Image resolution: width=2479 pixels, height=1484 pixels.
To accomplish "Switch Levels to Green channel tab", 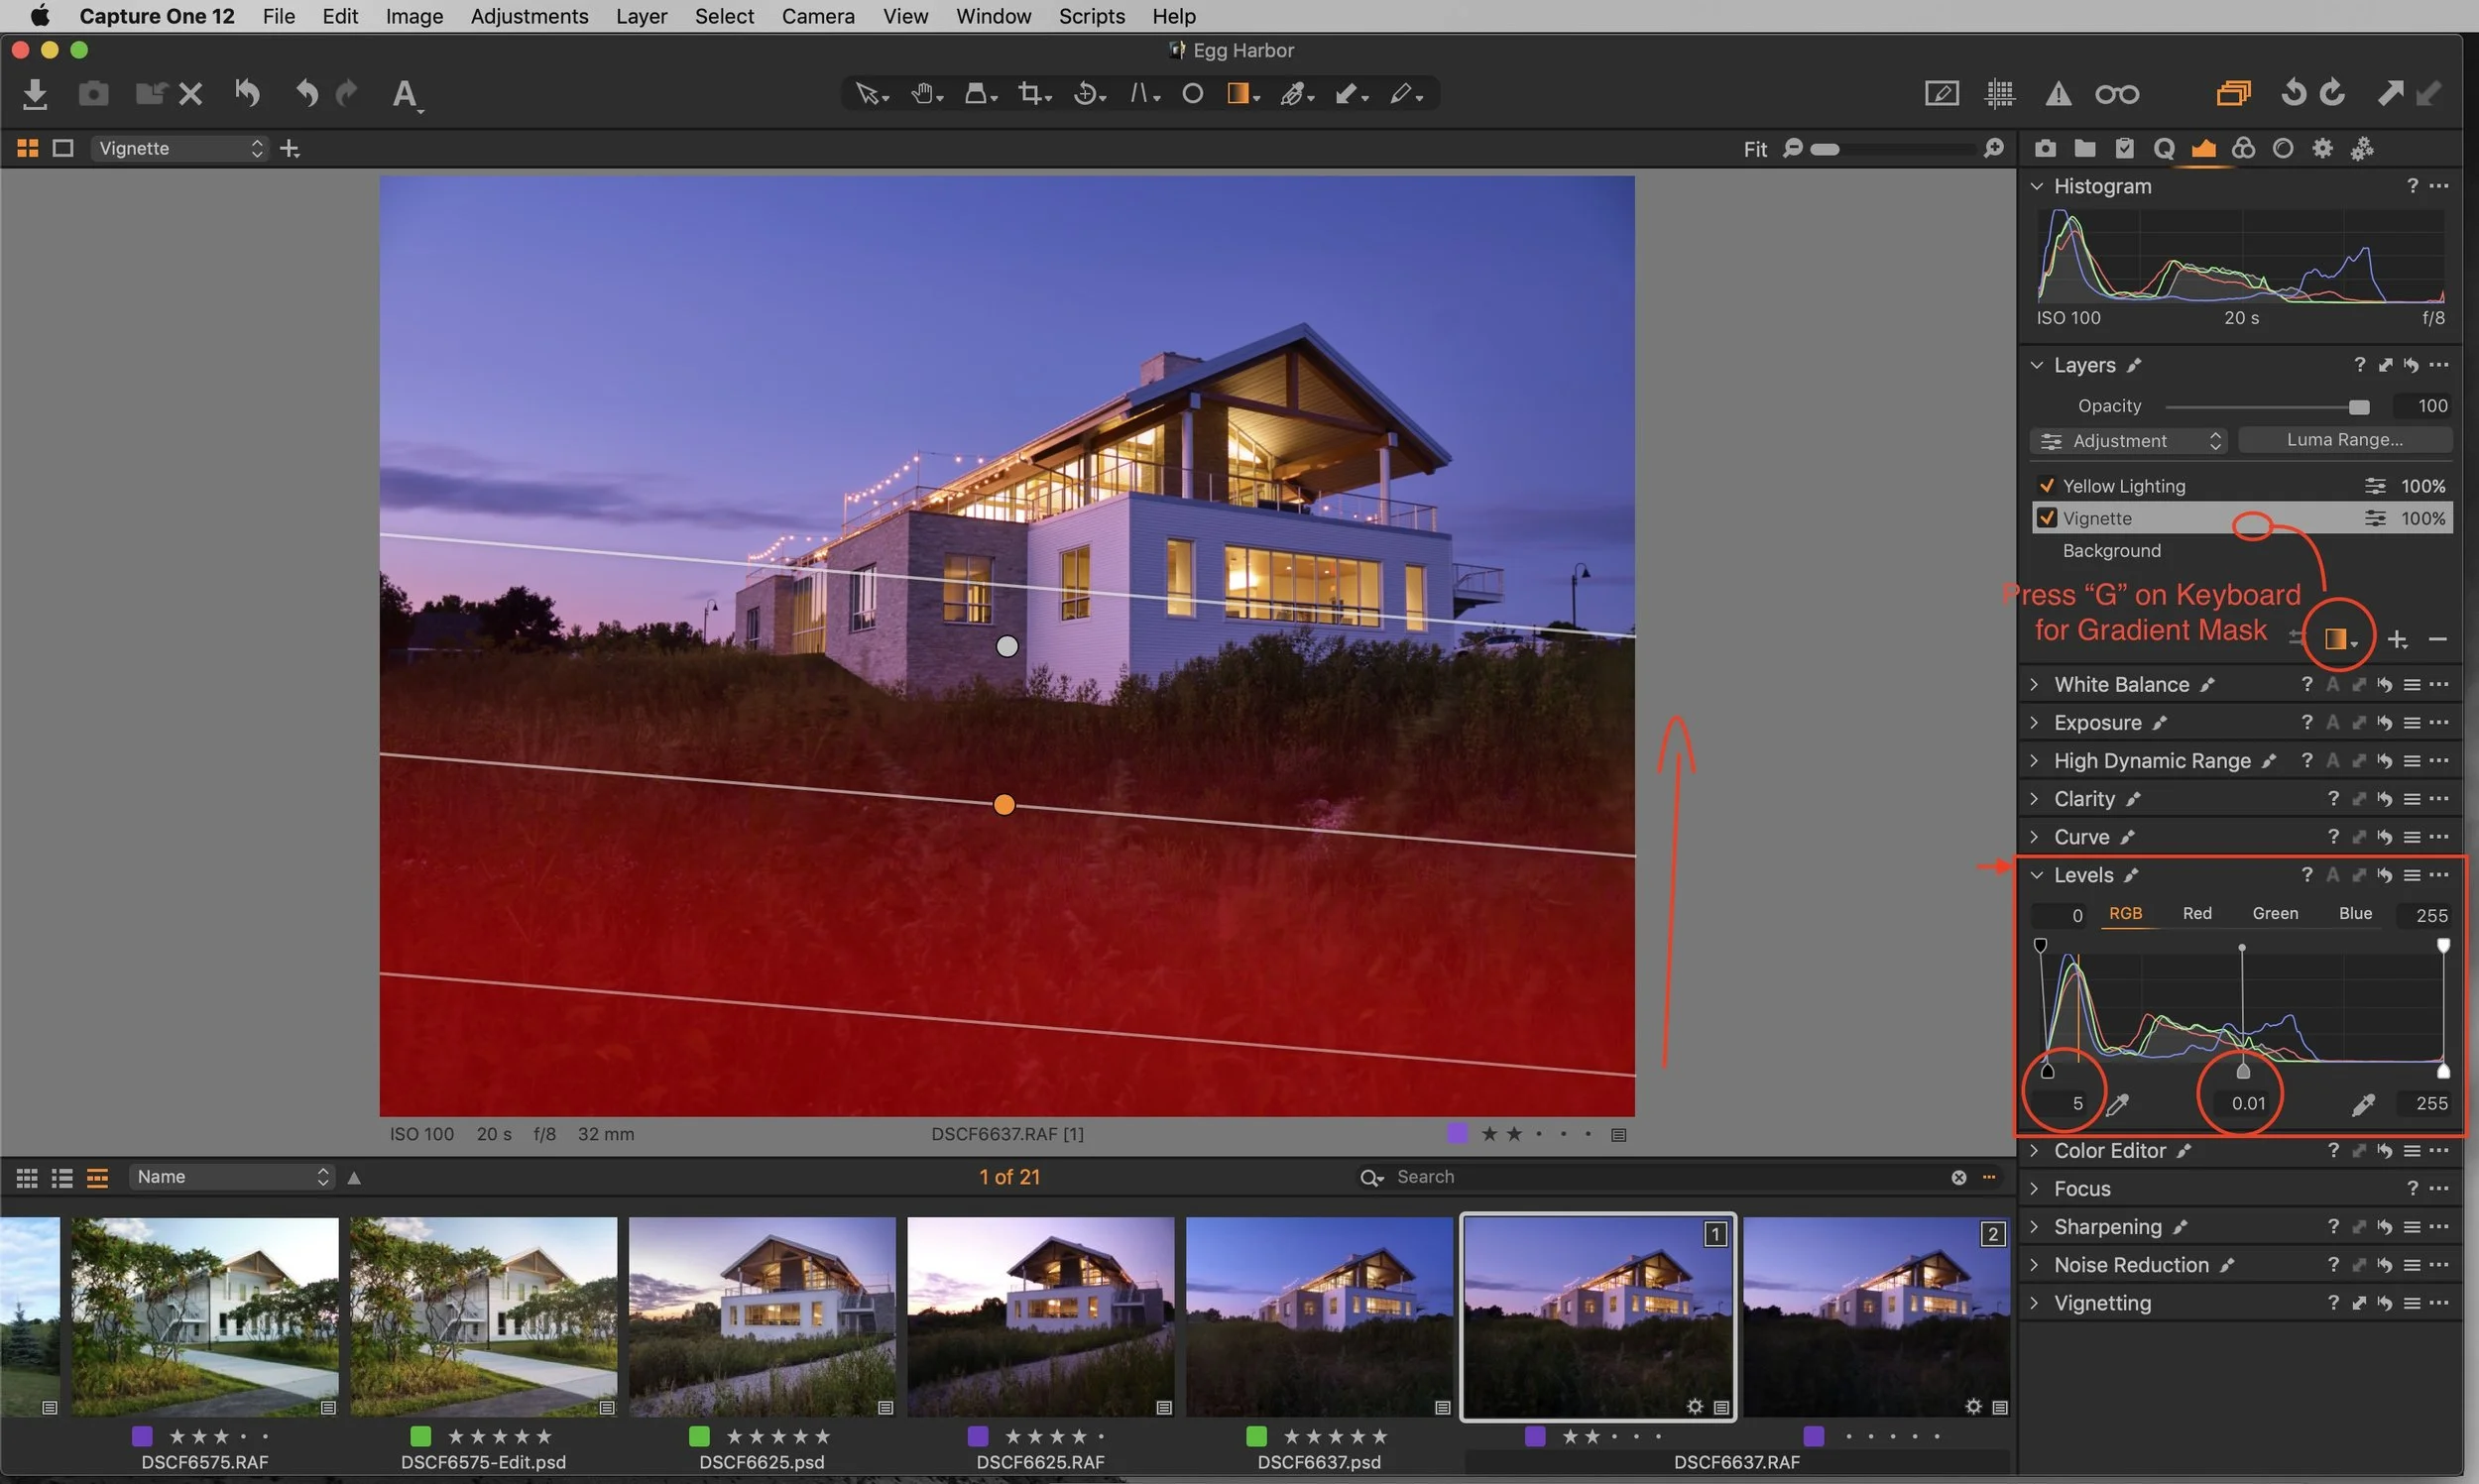I will click(2275, 914).
